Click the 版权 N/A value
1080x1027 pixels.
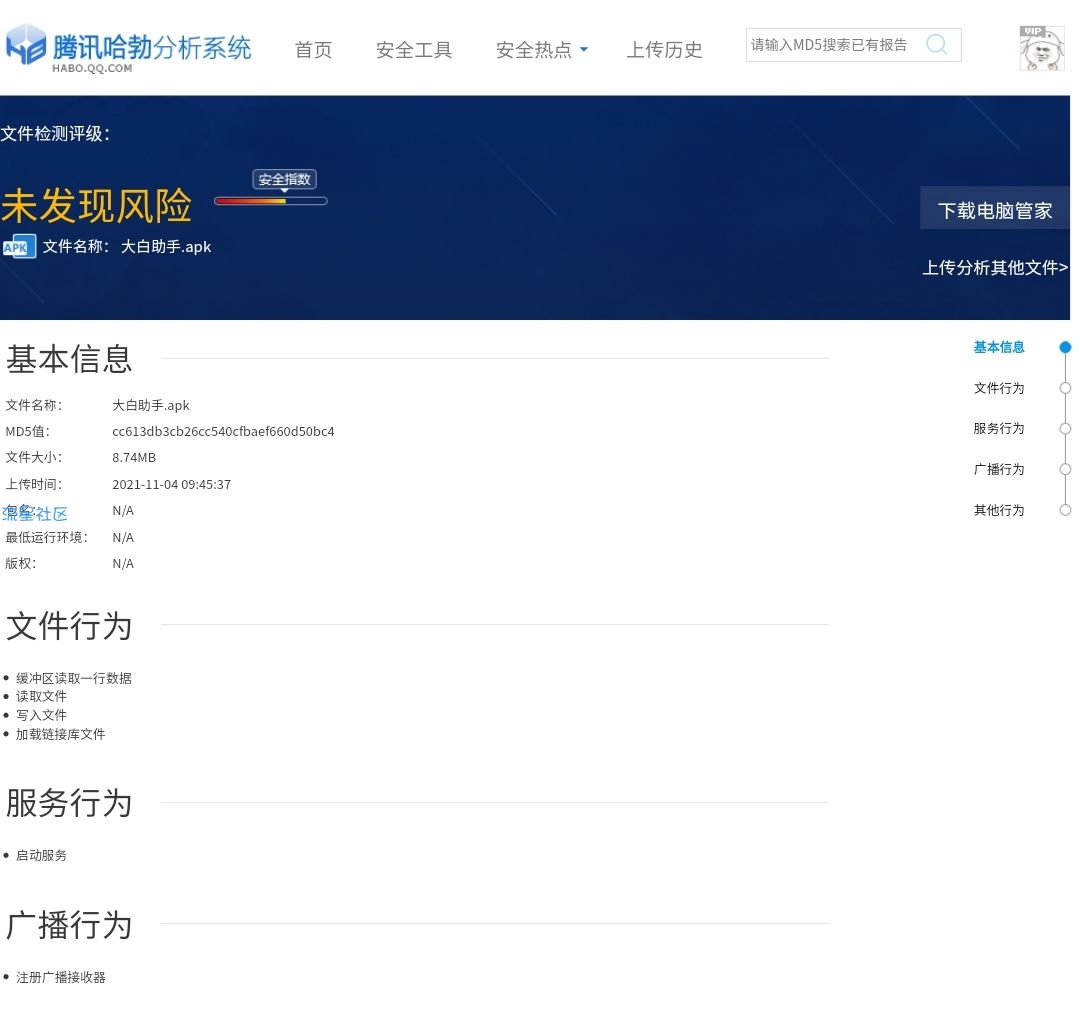123,563
